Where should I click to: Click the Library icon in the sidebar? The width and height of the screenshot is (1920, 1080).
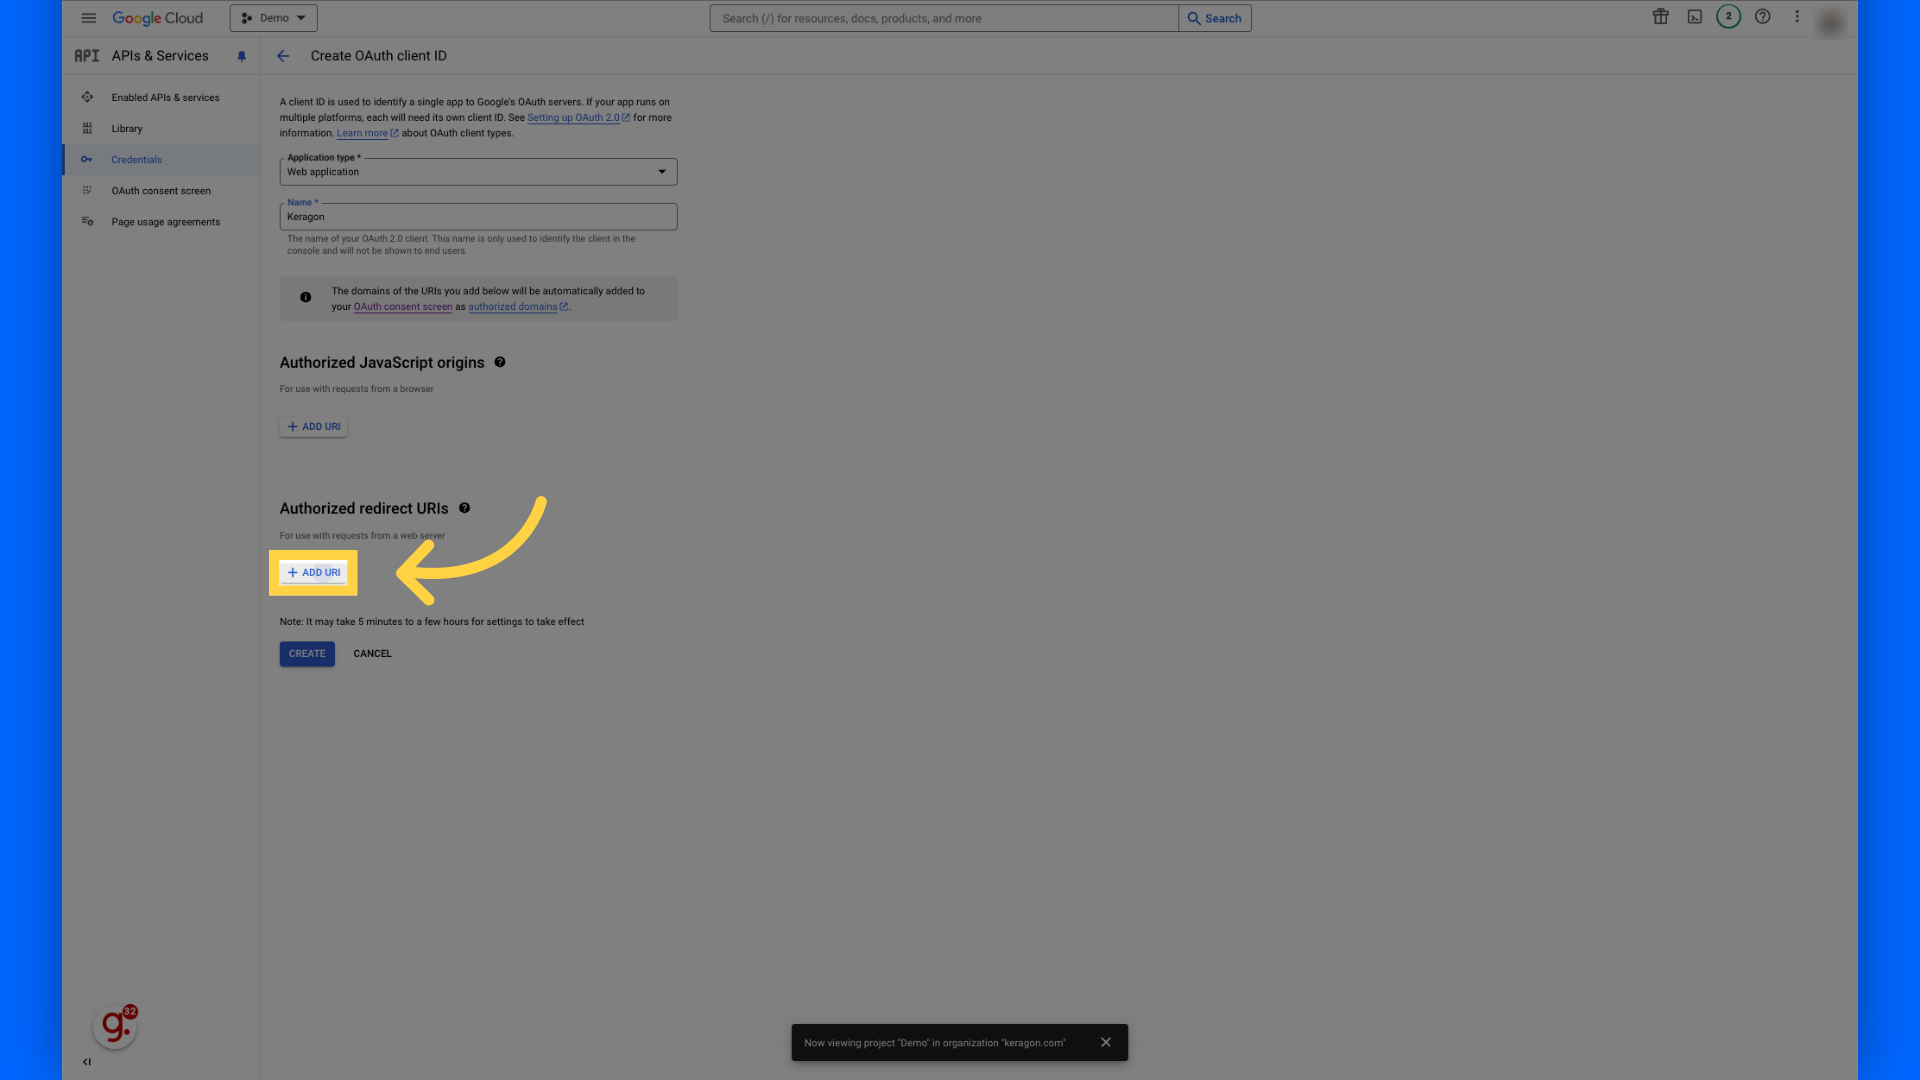(x=87, y=128)
